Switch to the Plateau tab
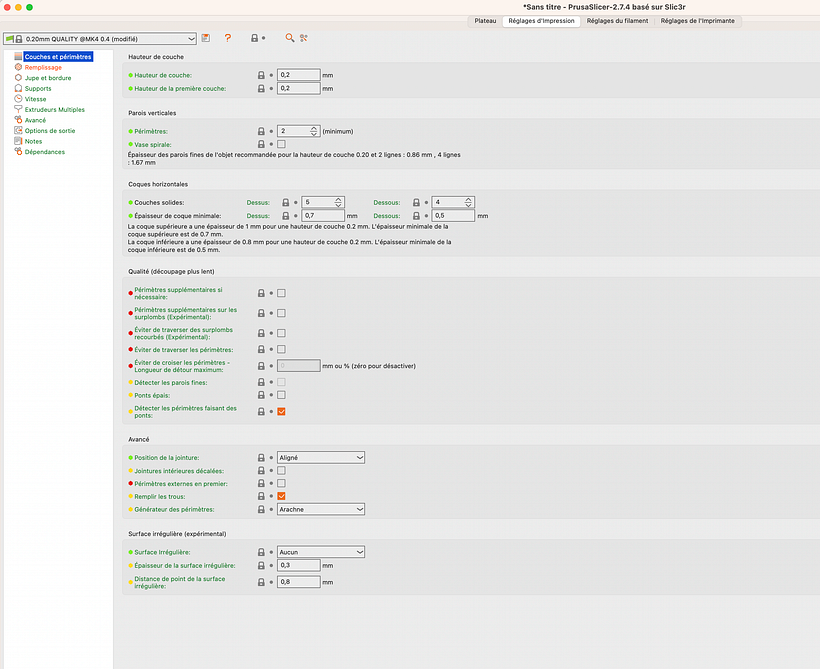This screenshot has width=820, height=669. coord(485,20)
